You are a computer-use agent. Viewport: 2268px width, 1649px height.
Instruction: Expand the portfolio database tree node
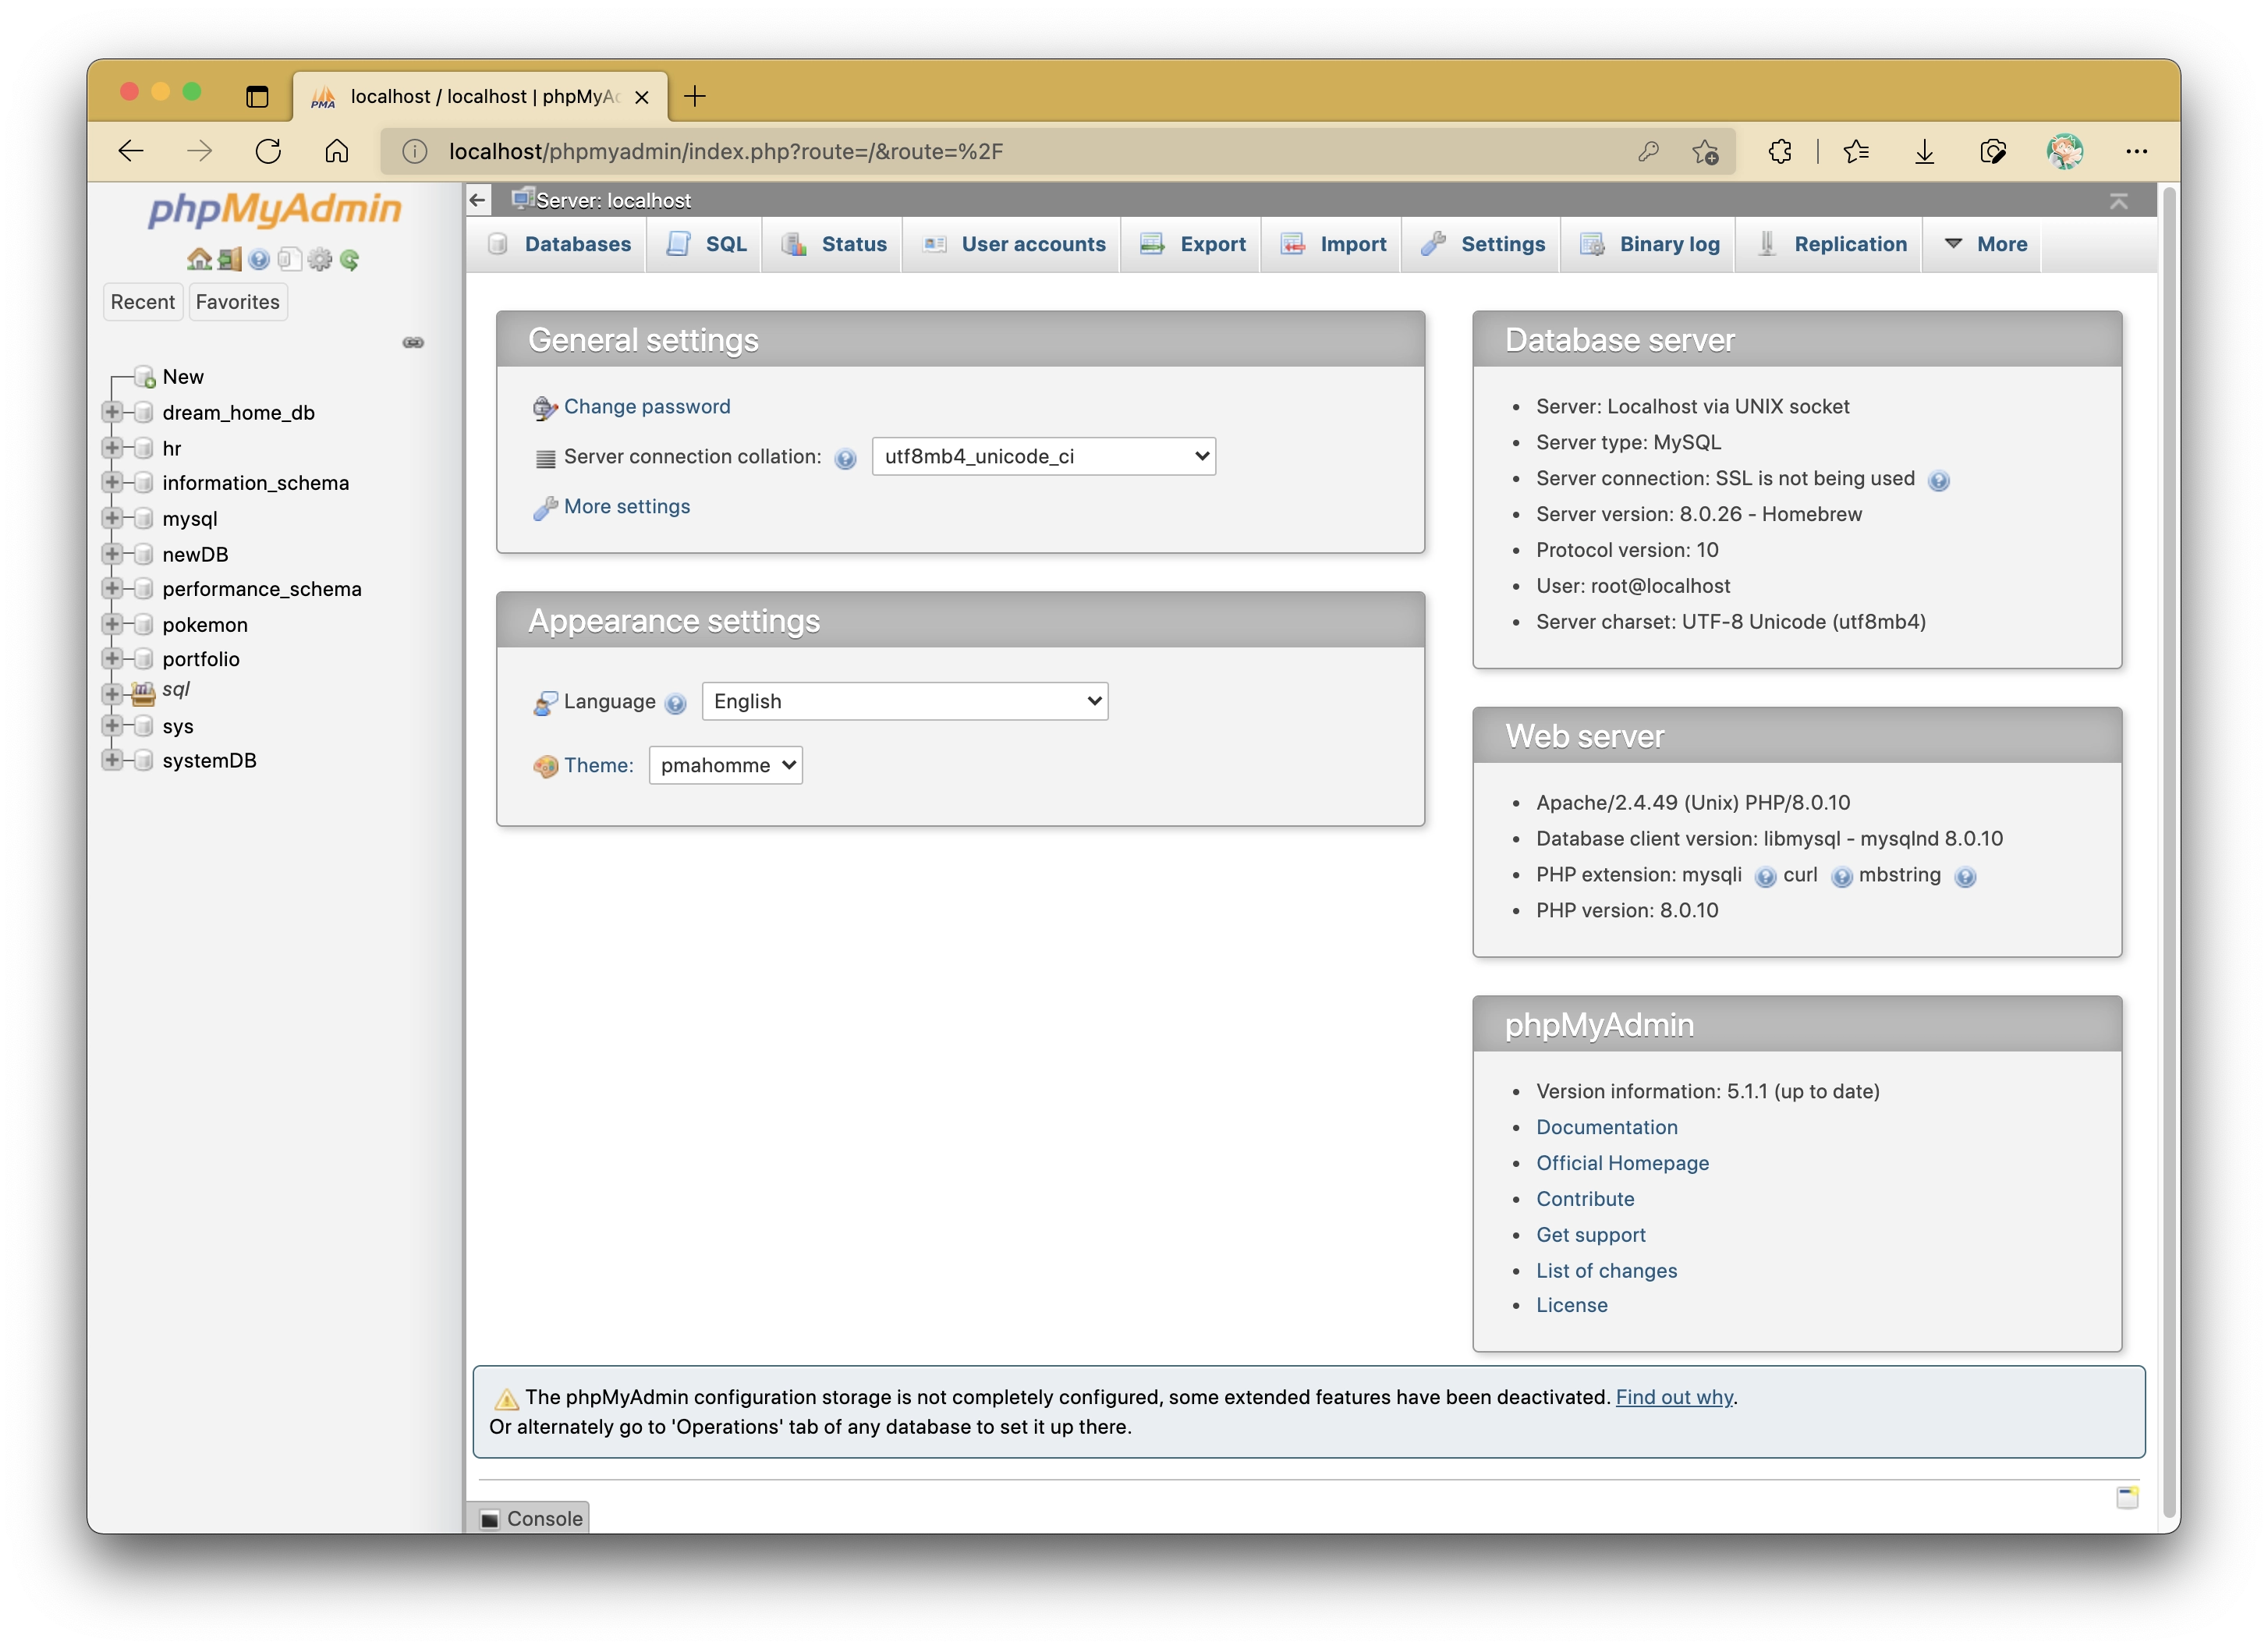tap(112, 660)
